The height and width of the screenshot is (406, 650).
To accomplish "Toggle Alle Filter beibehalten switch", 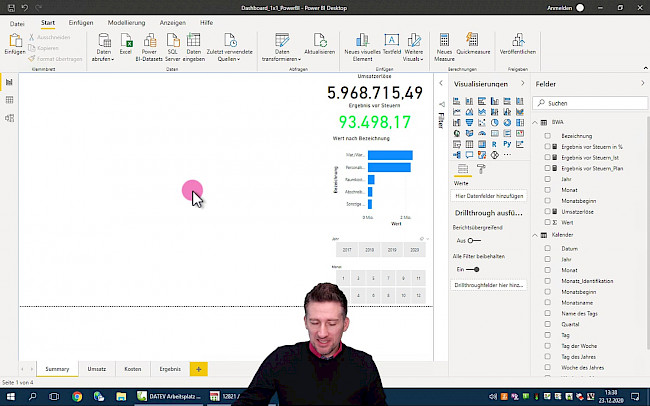I will [x=473, y=269].
